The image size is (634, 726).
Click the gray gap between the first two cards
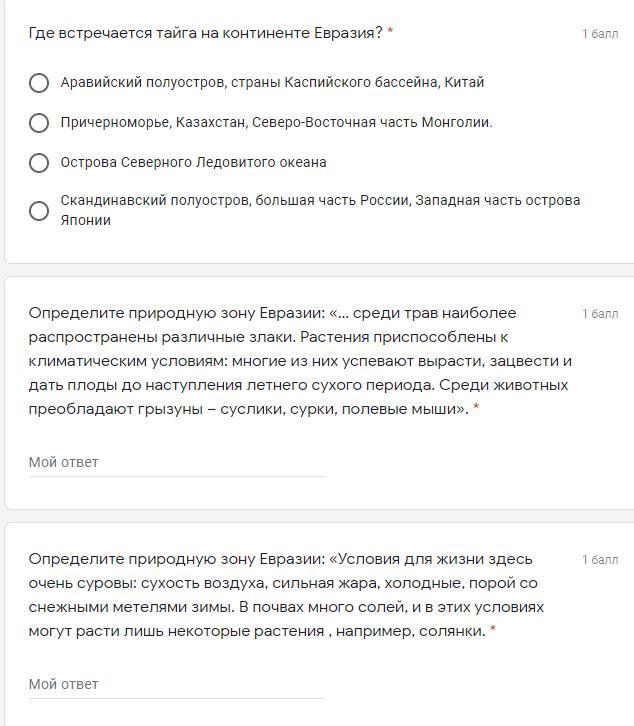tap(317, 270)
